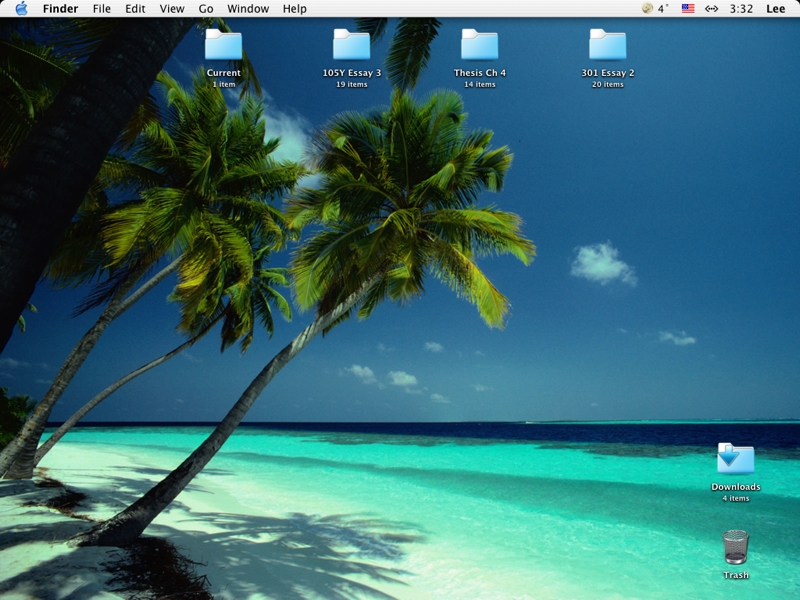
Task: Open the Window menu
Action: click(248, 9)
